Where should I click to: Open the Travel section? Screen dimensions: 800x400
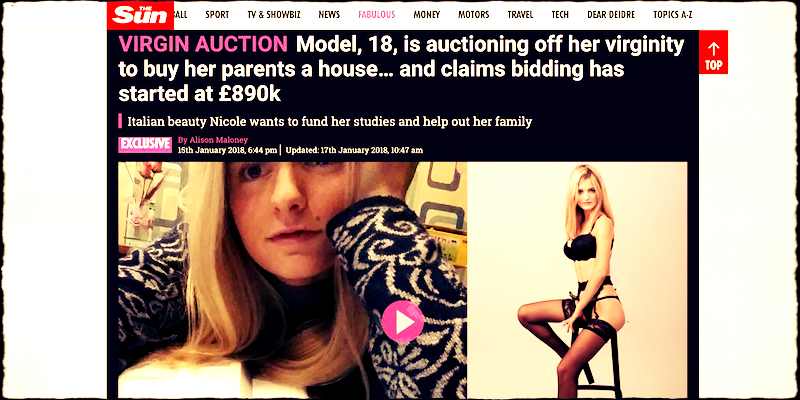pyautogui.click(x=520, y=15)
